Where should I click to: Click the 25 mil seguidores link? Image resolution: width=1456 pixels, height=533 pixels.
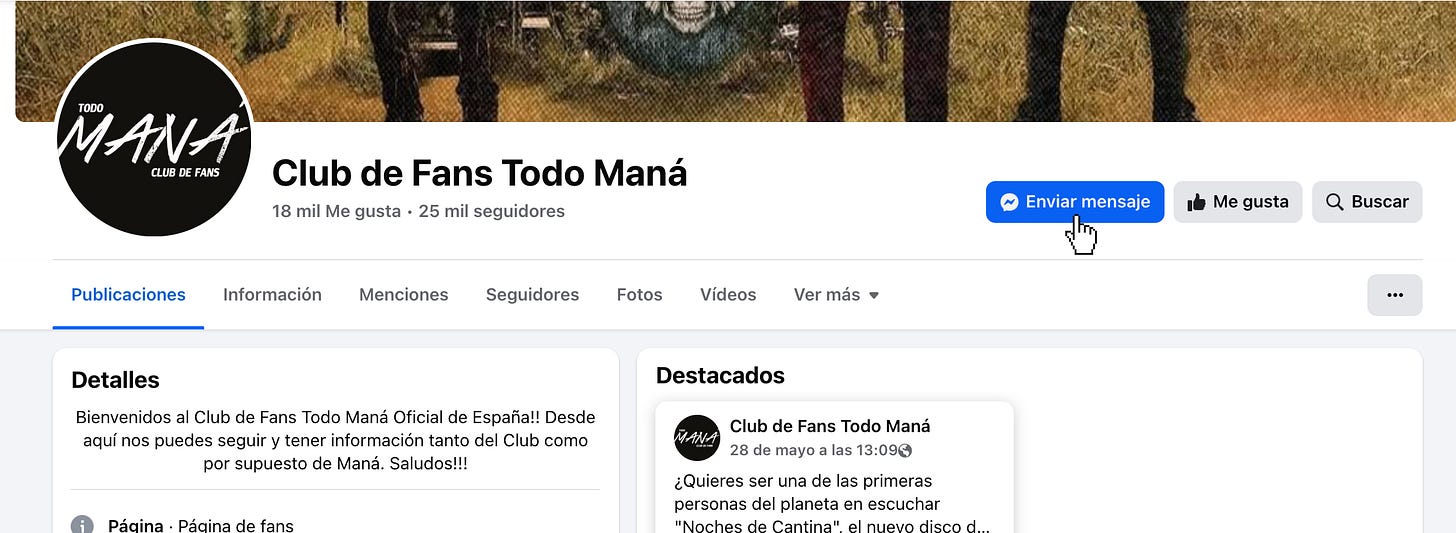[492, 212]
